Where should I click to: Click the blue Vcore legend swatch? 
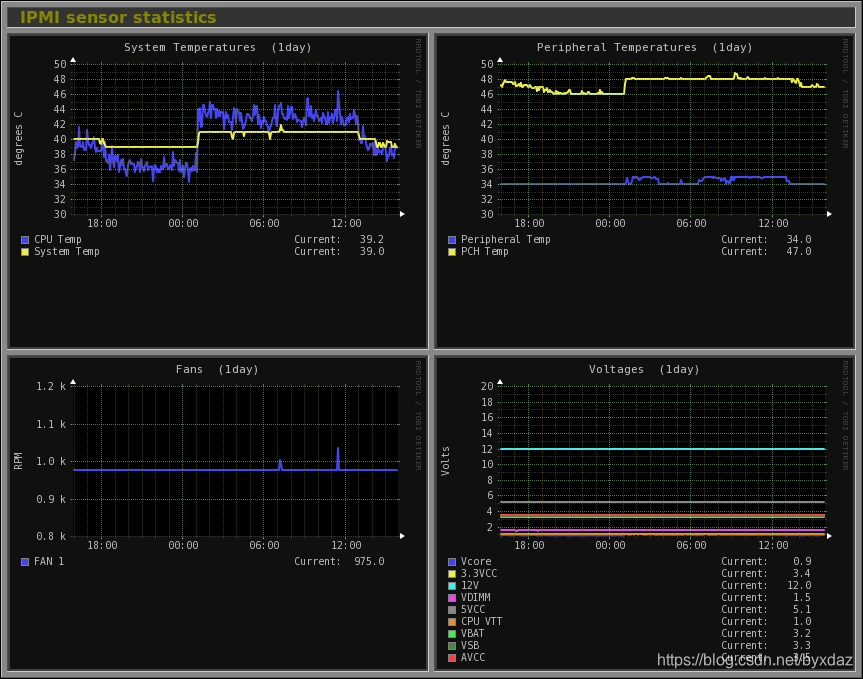click(x=452, y=562)
